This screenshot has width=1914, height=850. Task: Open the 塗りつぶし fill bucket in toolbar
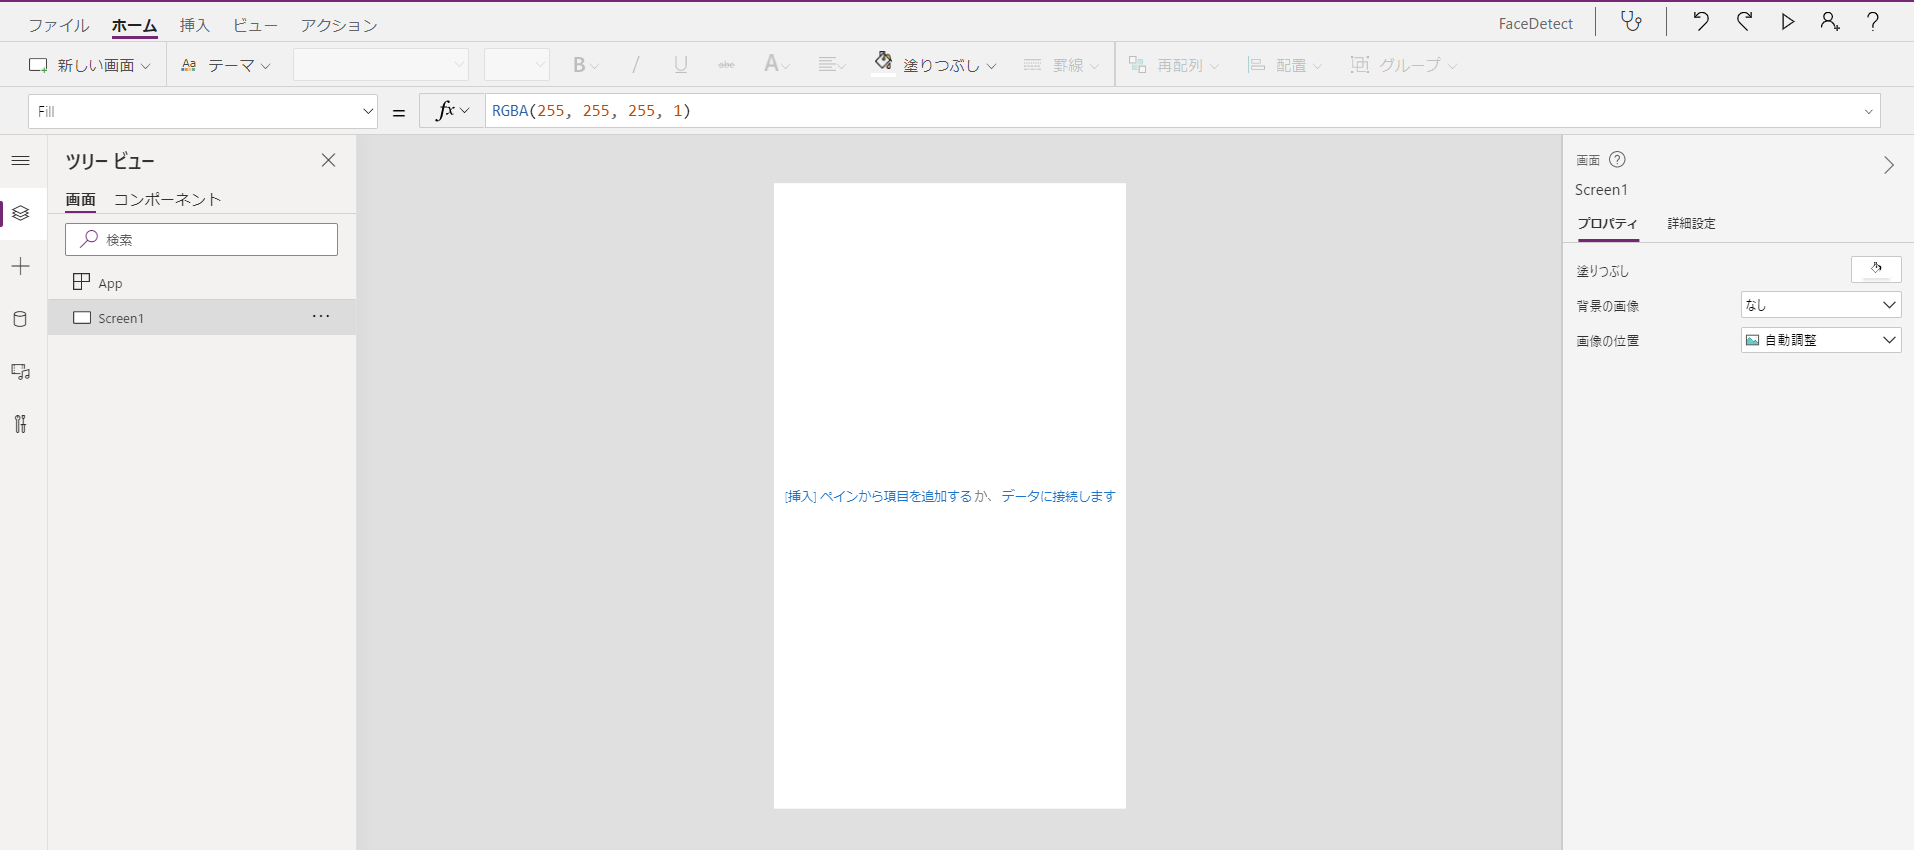934,65
